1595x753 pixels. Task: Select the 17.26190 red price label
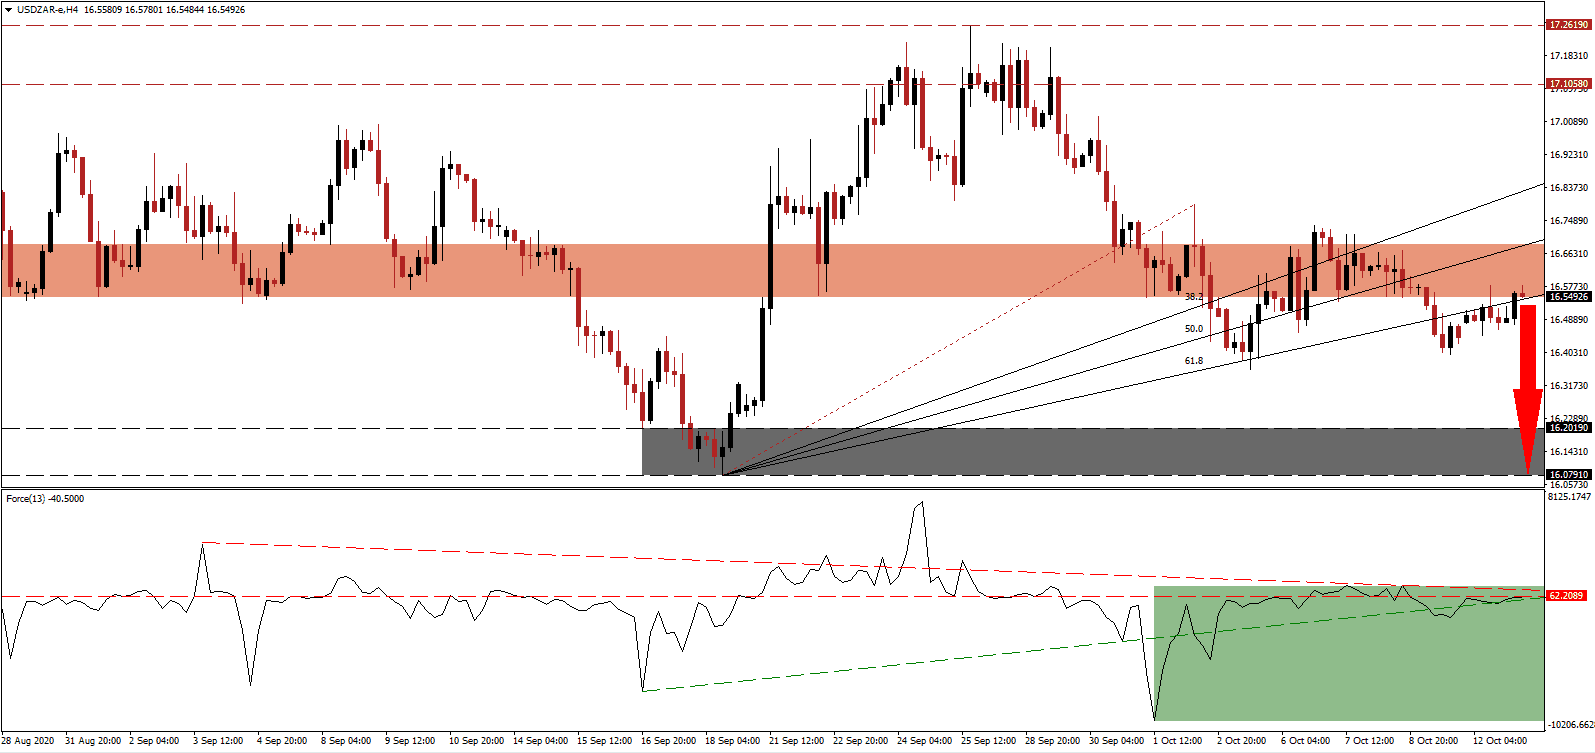click(1567, 25)
